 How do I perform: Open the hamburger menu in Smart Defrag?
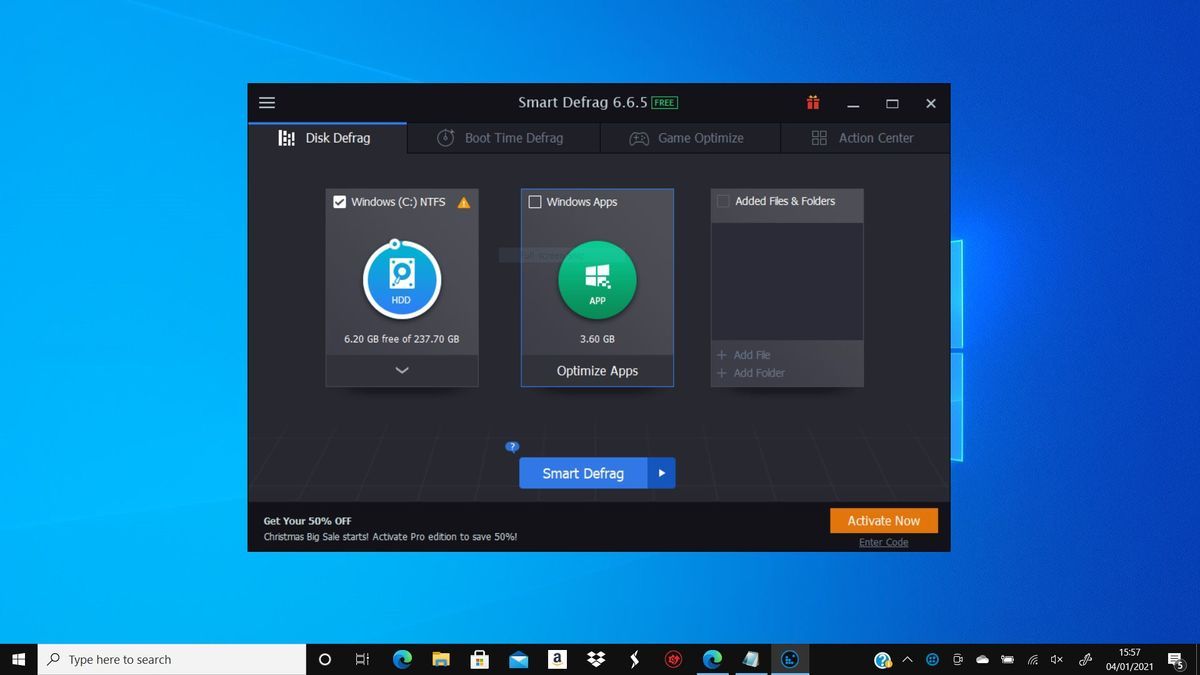coord(267,103)
